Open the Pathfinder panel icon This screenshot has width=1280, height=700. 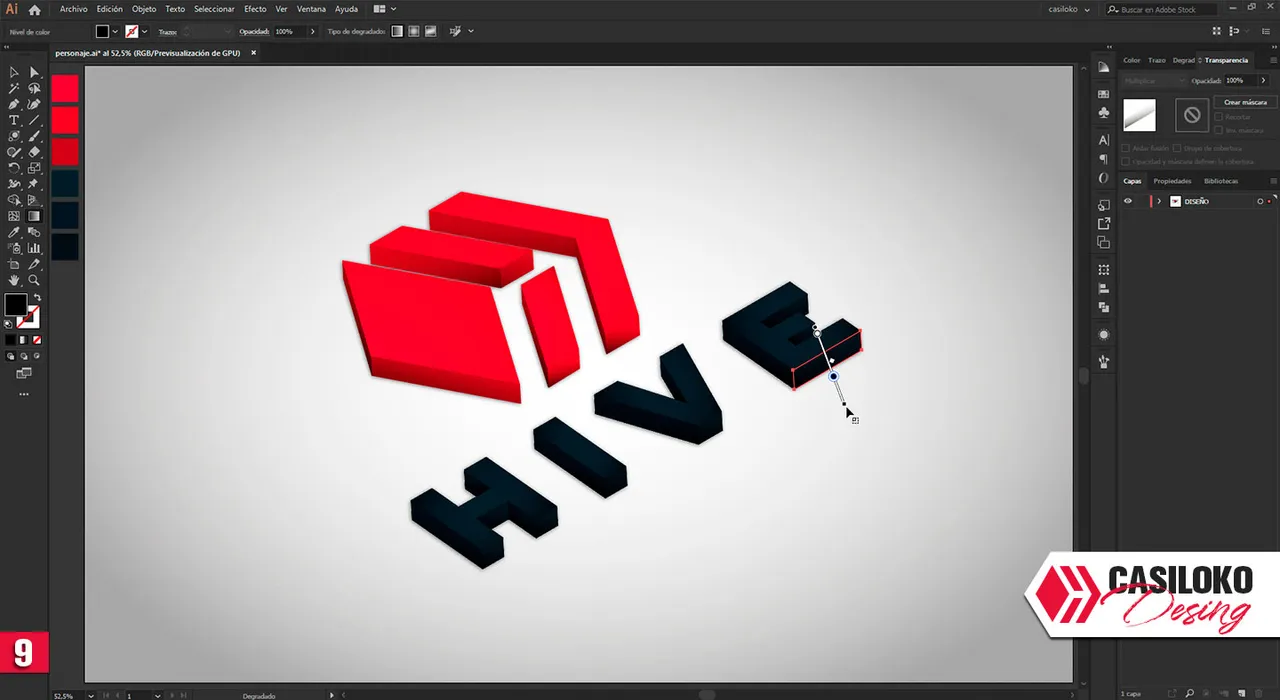tap(1103, 307)
